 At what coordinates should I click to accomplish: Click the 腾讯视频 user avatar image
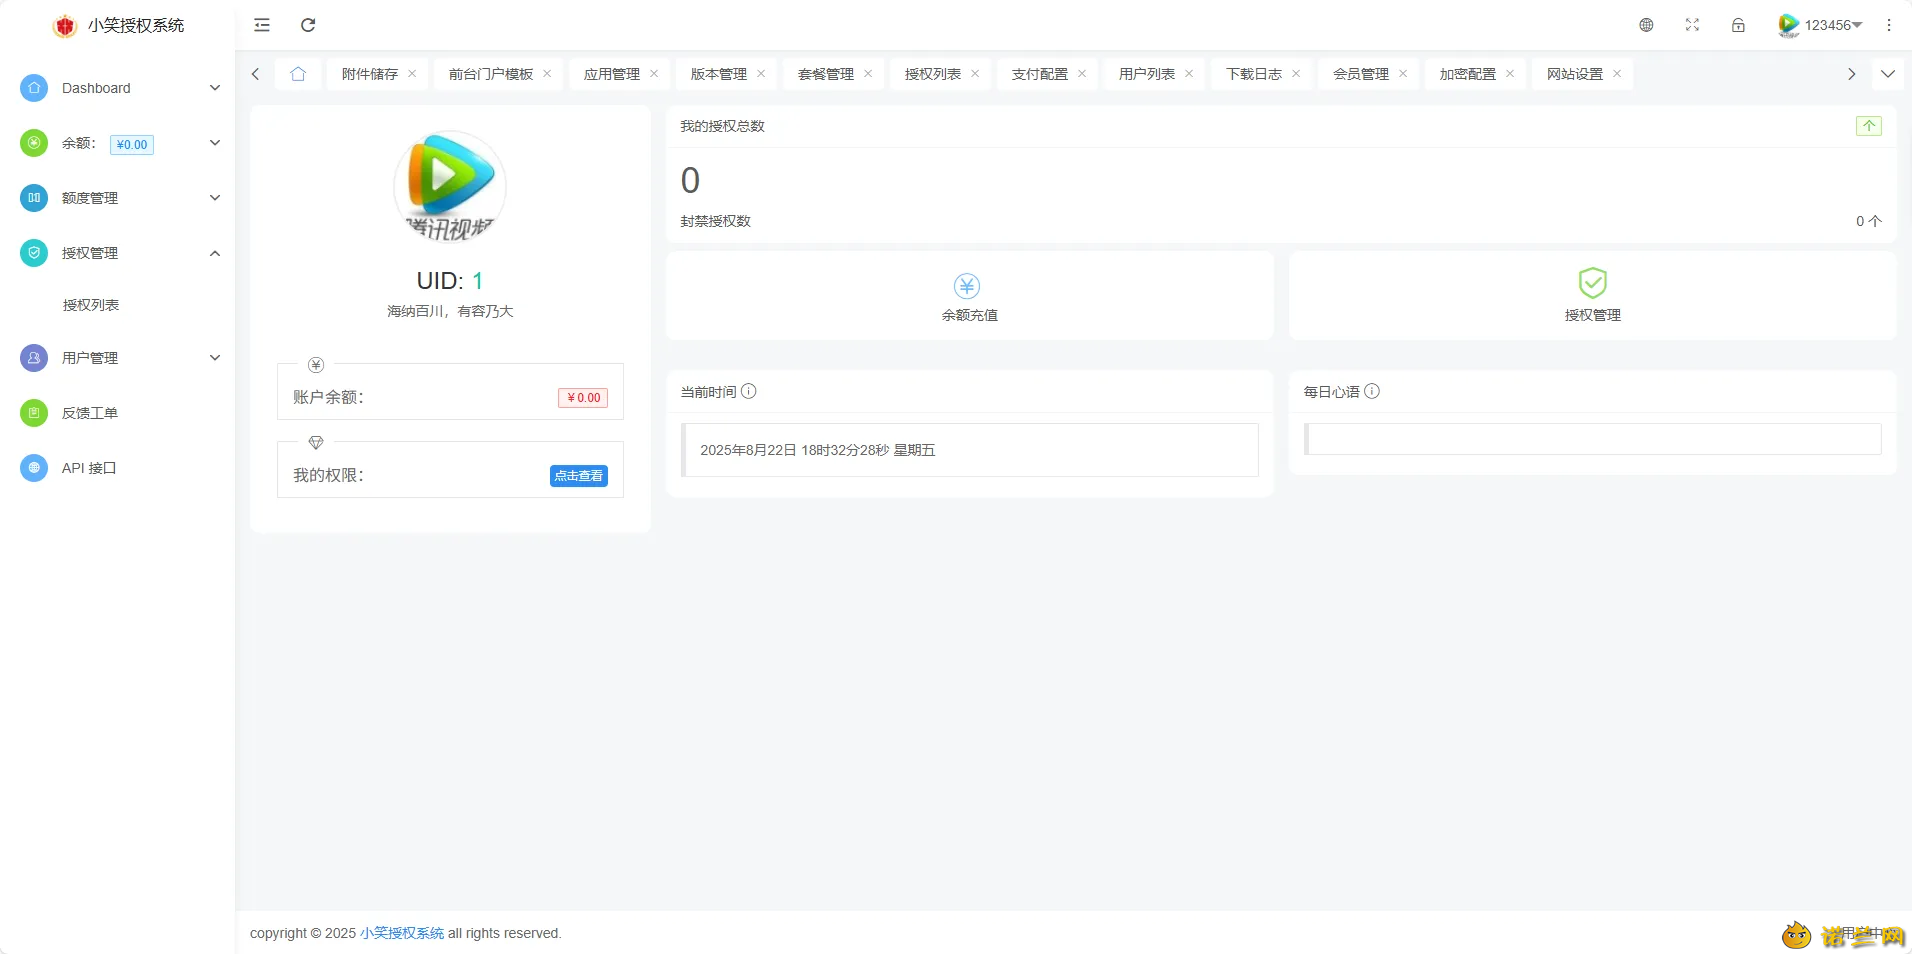(450, 187)
